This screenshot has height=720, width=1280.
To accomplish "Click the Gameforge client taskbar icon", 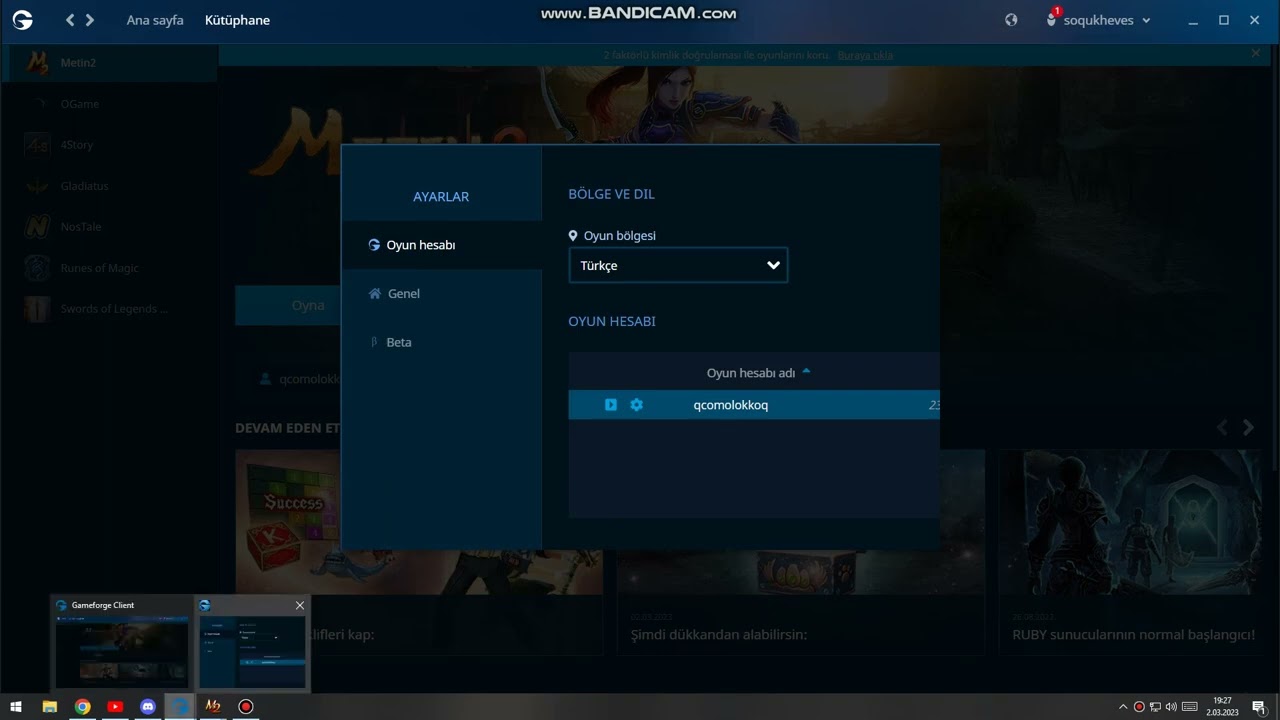I will 180,706.
